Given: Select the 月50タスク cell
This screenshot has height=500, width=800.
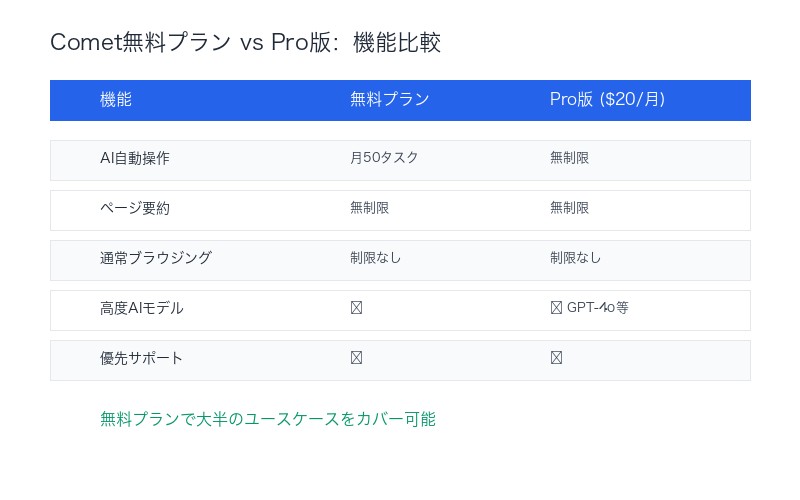Looking at the screenshot, I should (x=384, y=158).
